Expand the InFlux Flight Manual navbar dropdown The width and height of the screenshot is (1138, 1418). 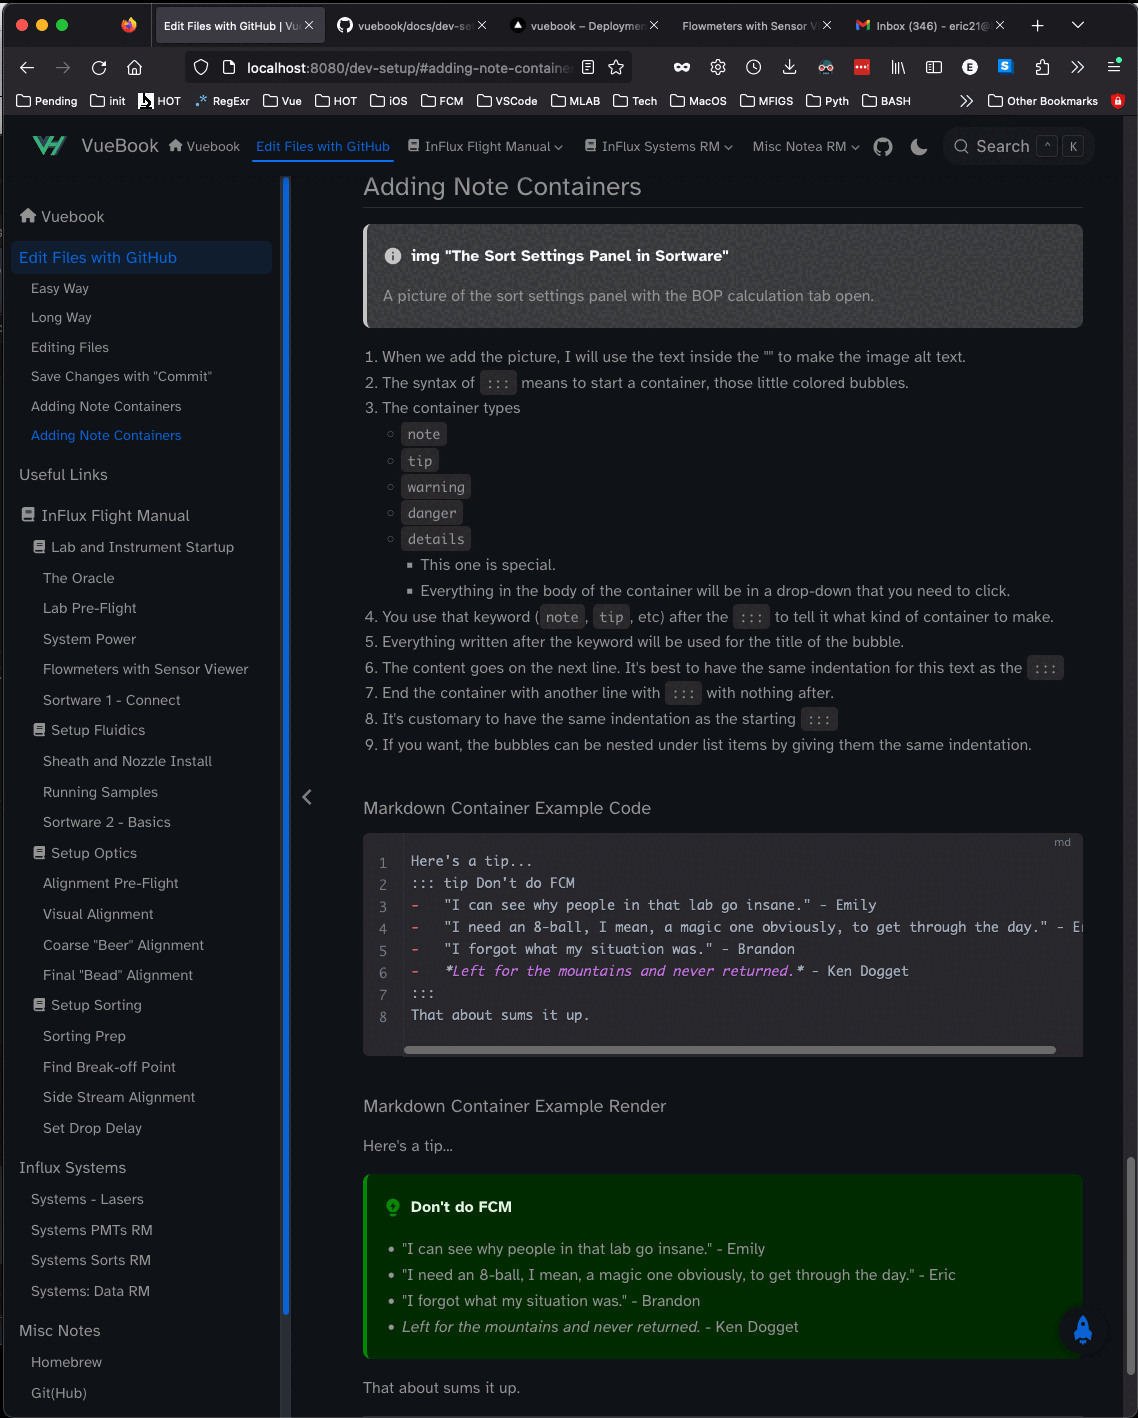click(x=485, y=147)
